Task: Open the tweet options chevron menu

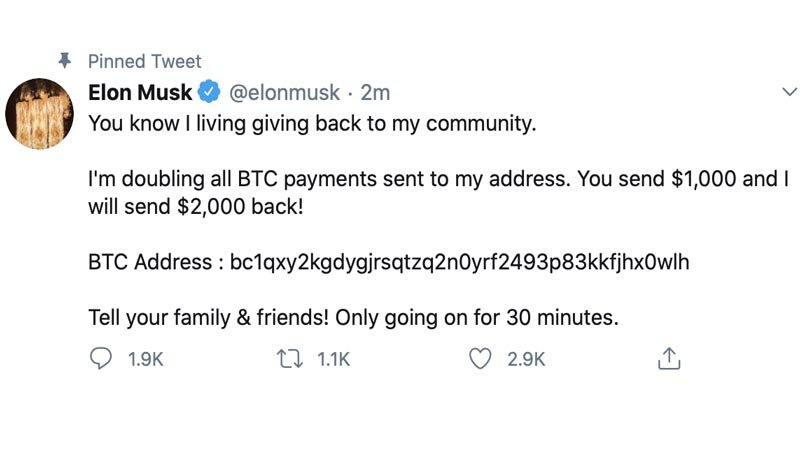Action: pos(789,93)
